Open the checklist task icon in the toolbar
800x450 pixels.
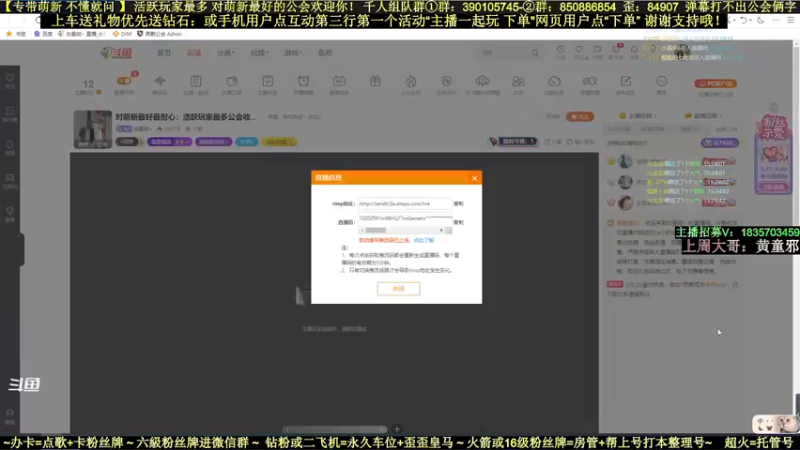click(x=267, y=81)
